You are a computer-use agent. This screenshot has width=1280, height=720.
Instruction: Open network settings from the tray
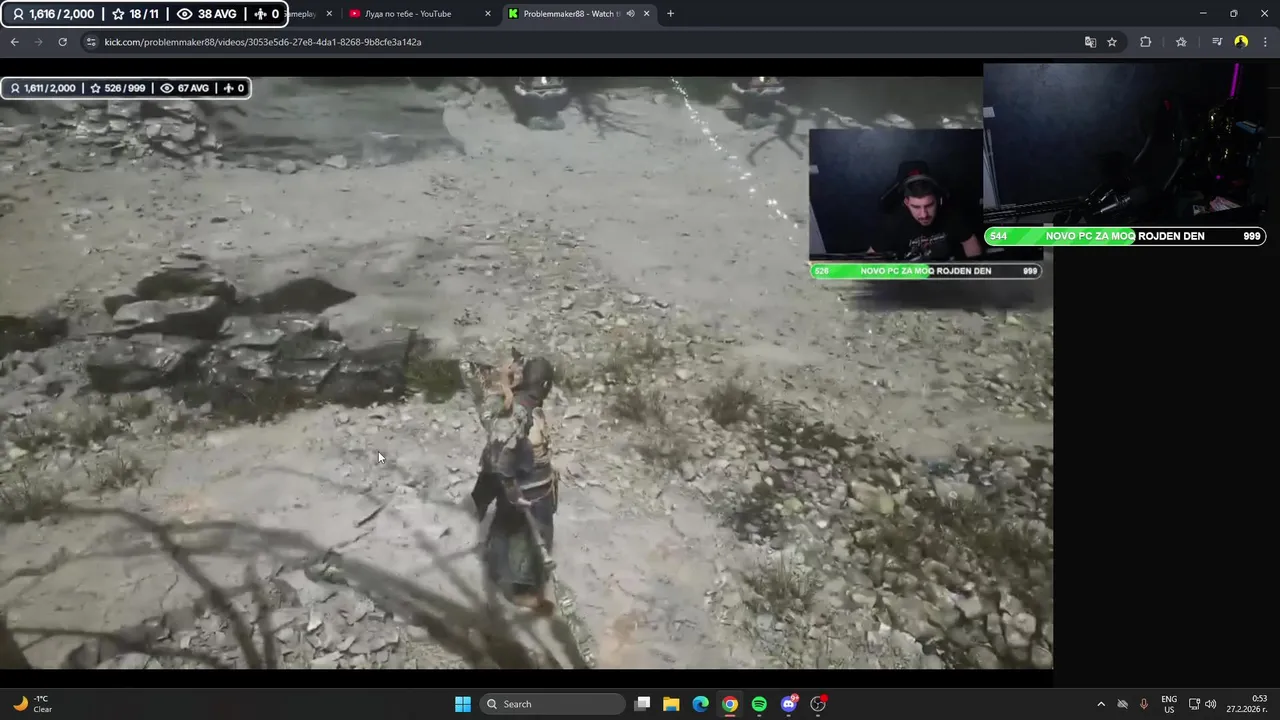click(x=1194, y=704)
